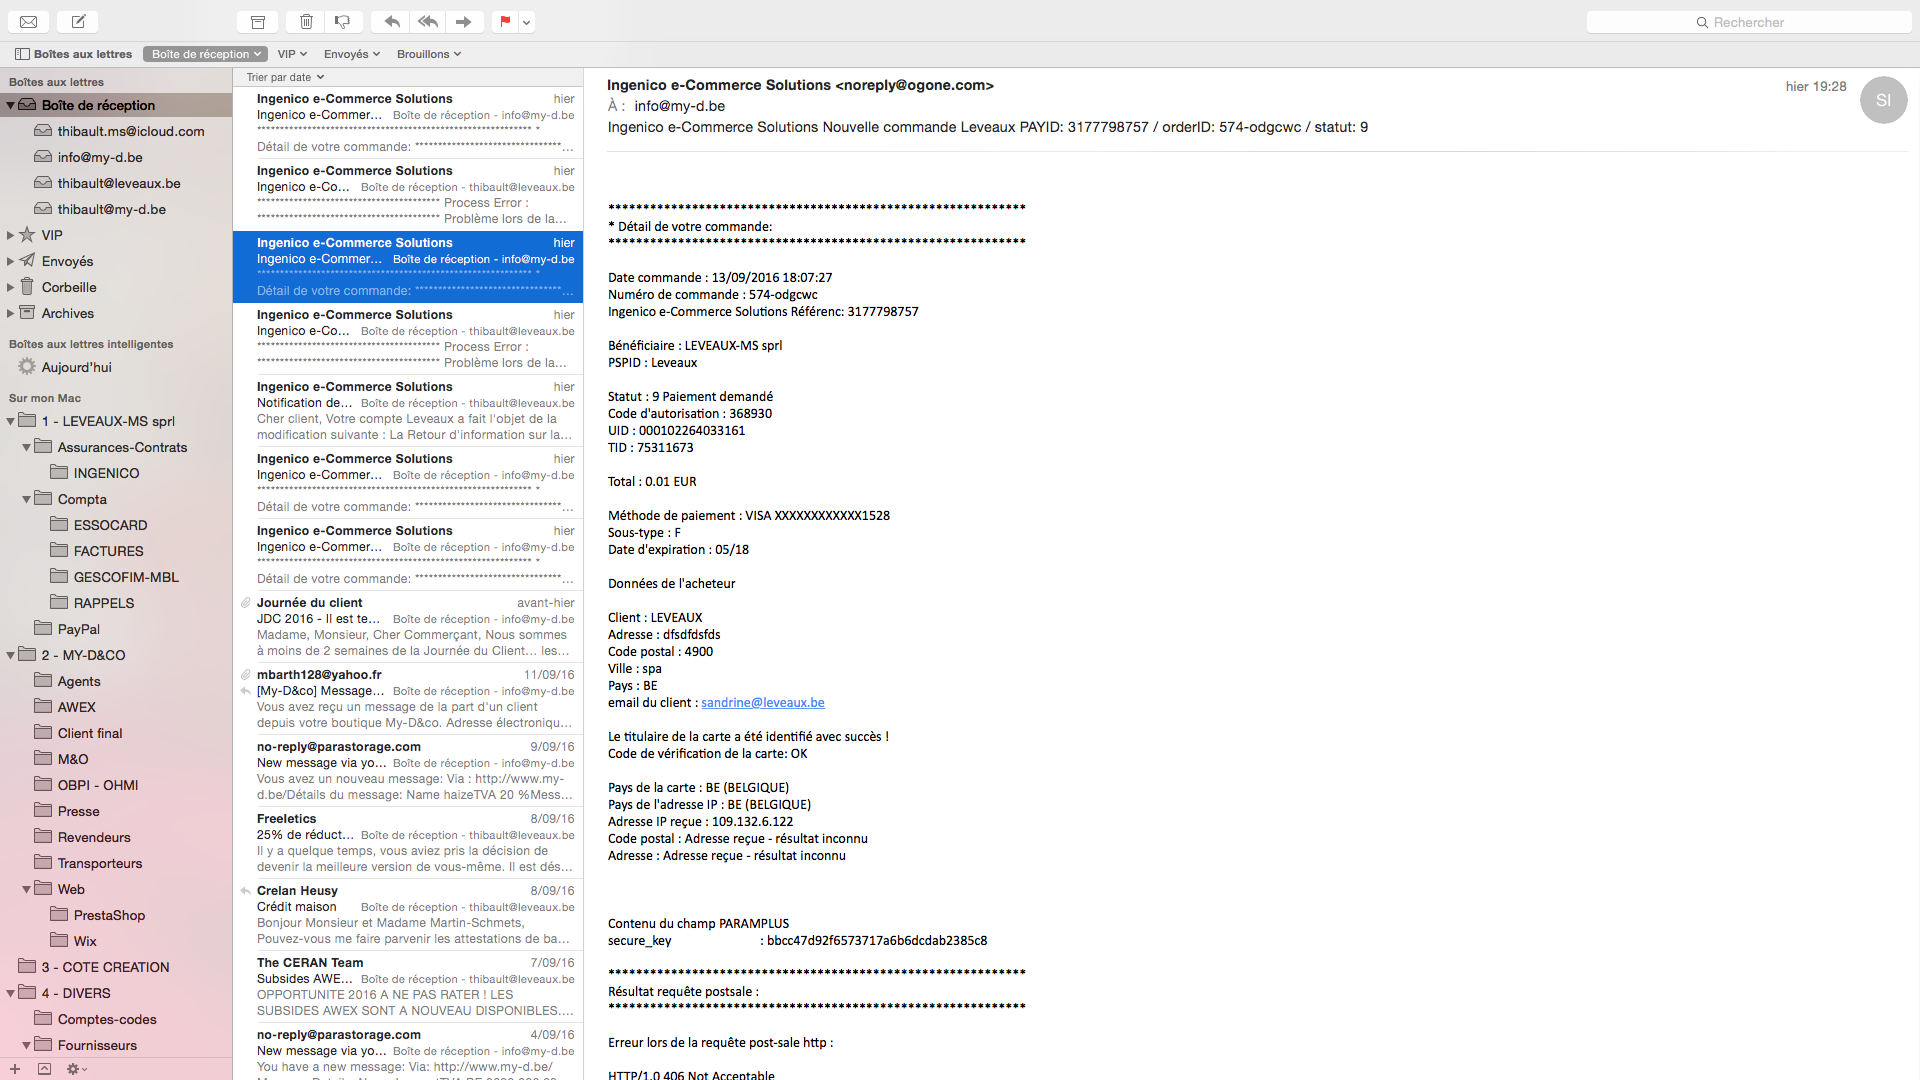Reply all to the selected message
1920x1080 pixels.
point(428,21)
